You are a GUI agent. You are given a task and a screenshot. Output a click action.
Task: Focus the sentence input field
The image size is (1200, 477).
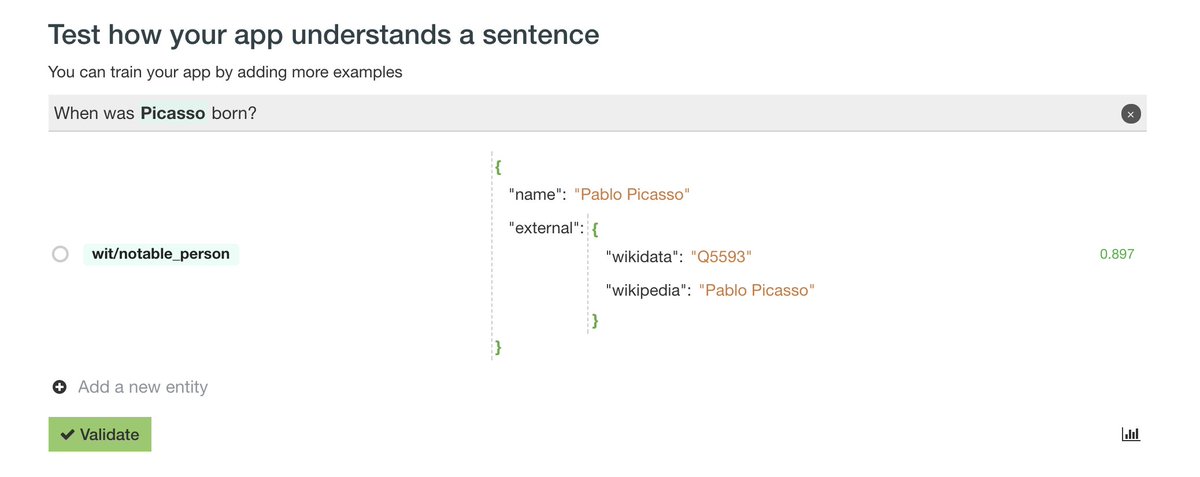tap(597, 113)
